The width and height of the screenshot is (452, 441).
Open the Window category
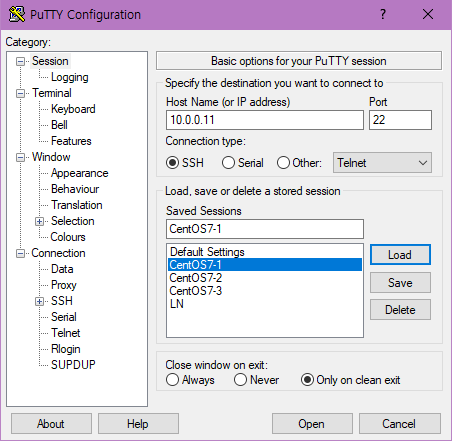[51, 157]
